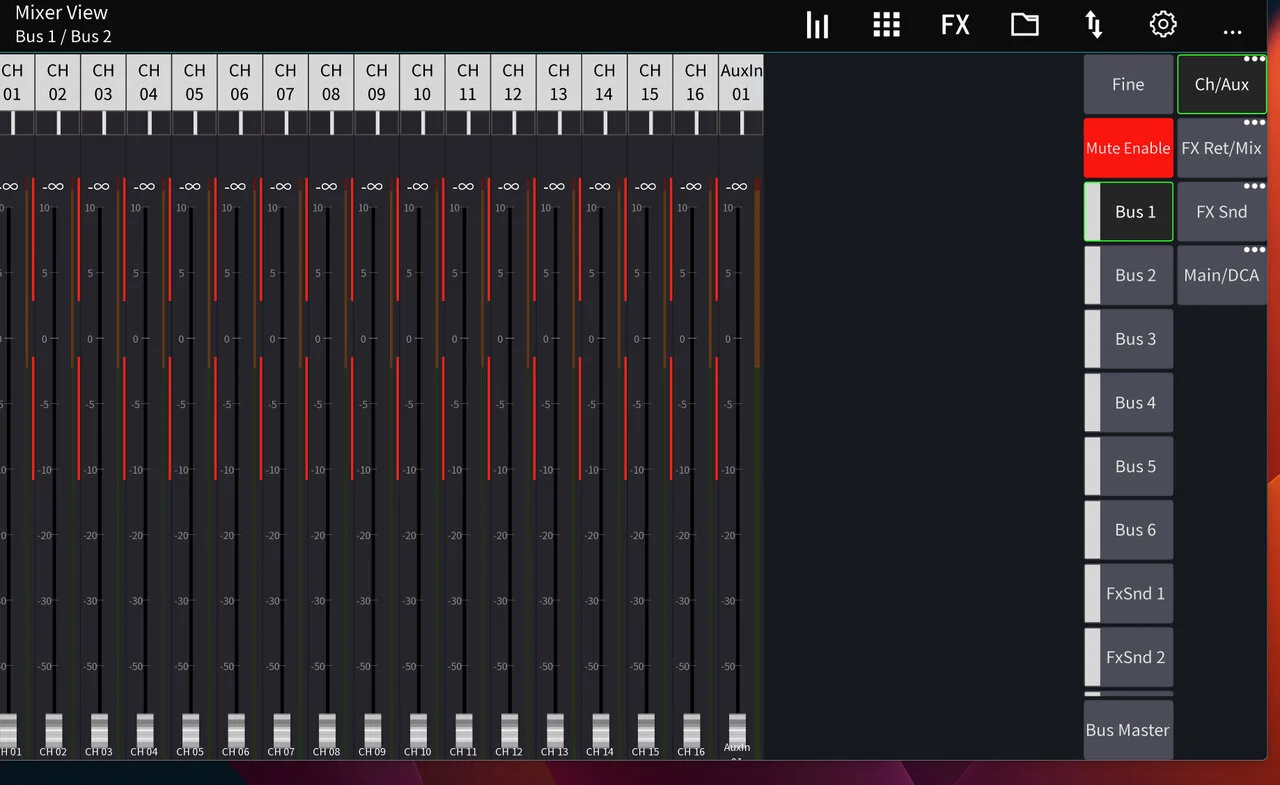Click the CH 12 fader knob
Image resolution: width=1280 pixels, height=785 pixels.
point(509,730)
